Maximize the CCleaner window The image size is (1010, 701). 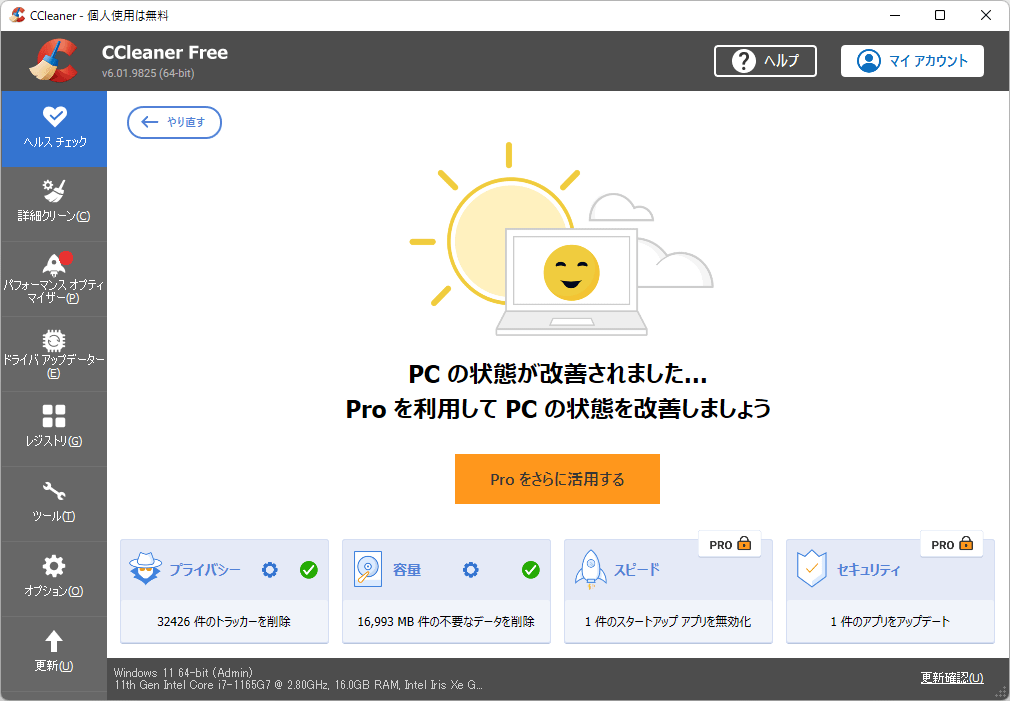pyautogui.click(x=940, y=15)
